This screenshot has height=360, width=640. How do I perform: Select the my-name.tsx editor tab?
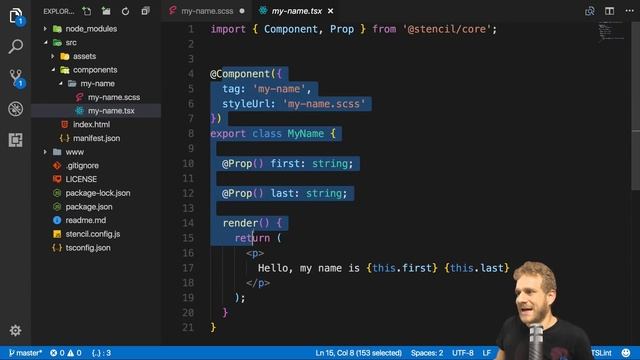pos(297,11)
